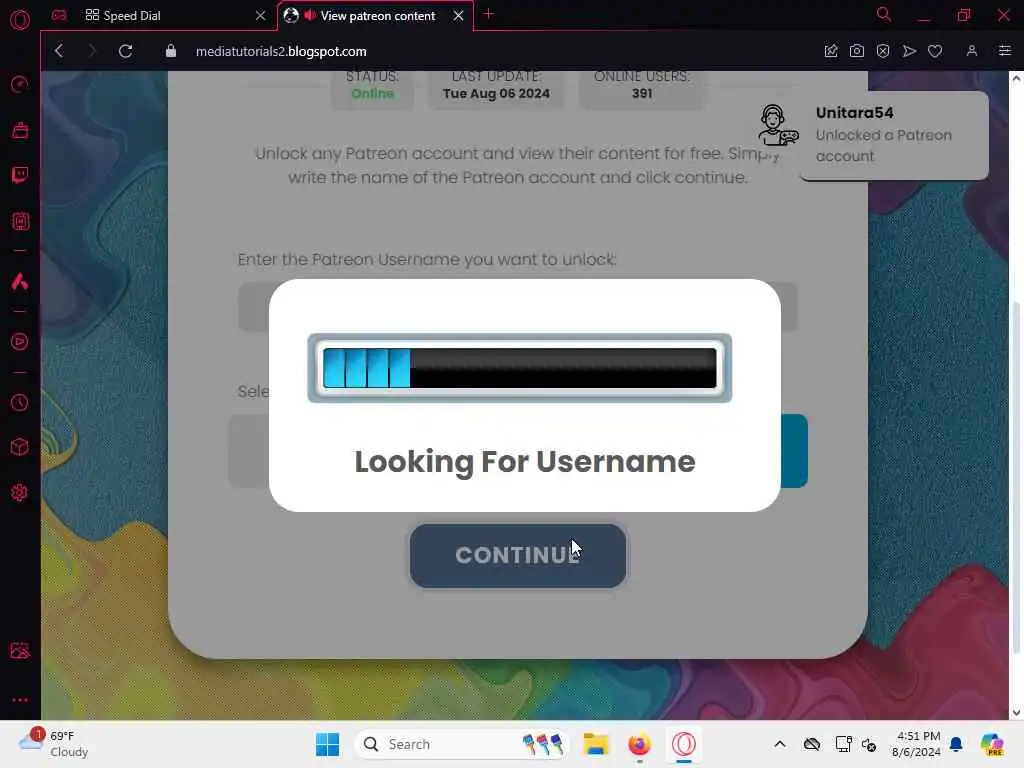Open Copilot preview taskbar icon

coord(991,744)
